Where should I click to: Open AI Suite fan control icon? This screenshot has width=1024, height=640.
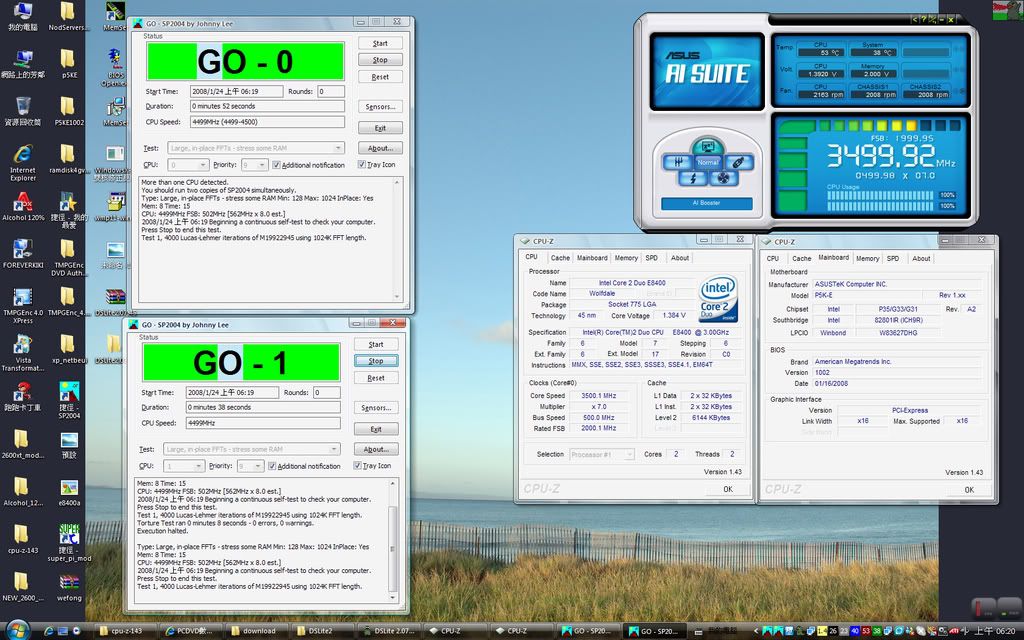pyautogui.click(x=722, y=178)
